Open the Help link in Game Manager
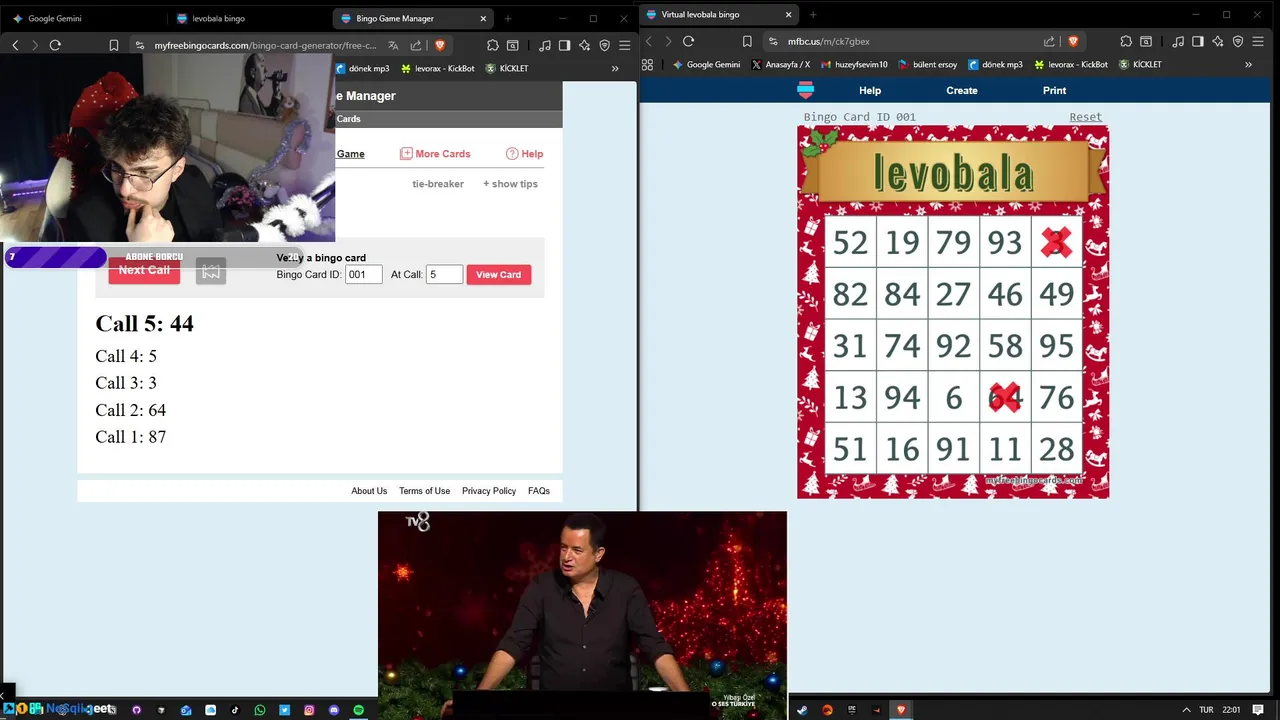The width and height of the screenshot is (1280, 720). (x=524, y=154)
